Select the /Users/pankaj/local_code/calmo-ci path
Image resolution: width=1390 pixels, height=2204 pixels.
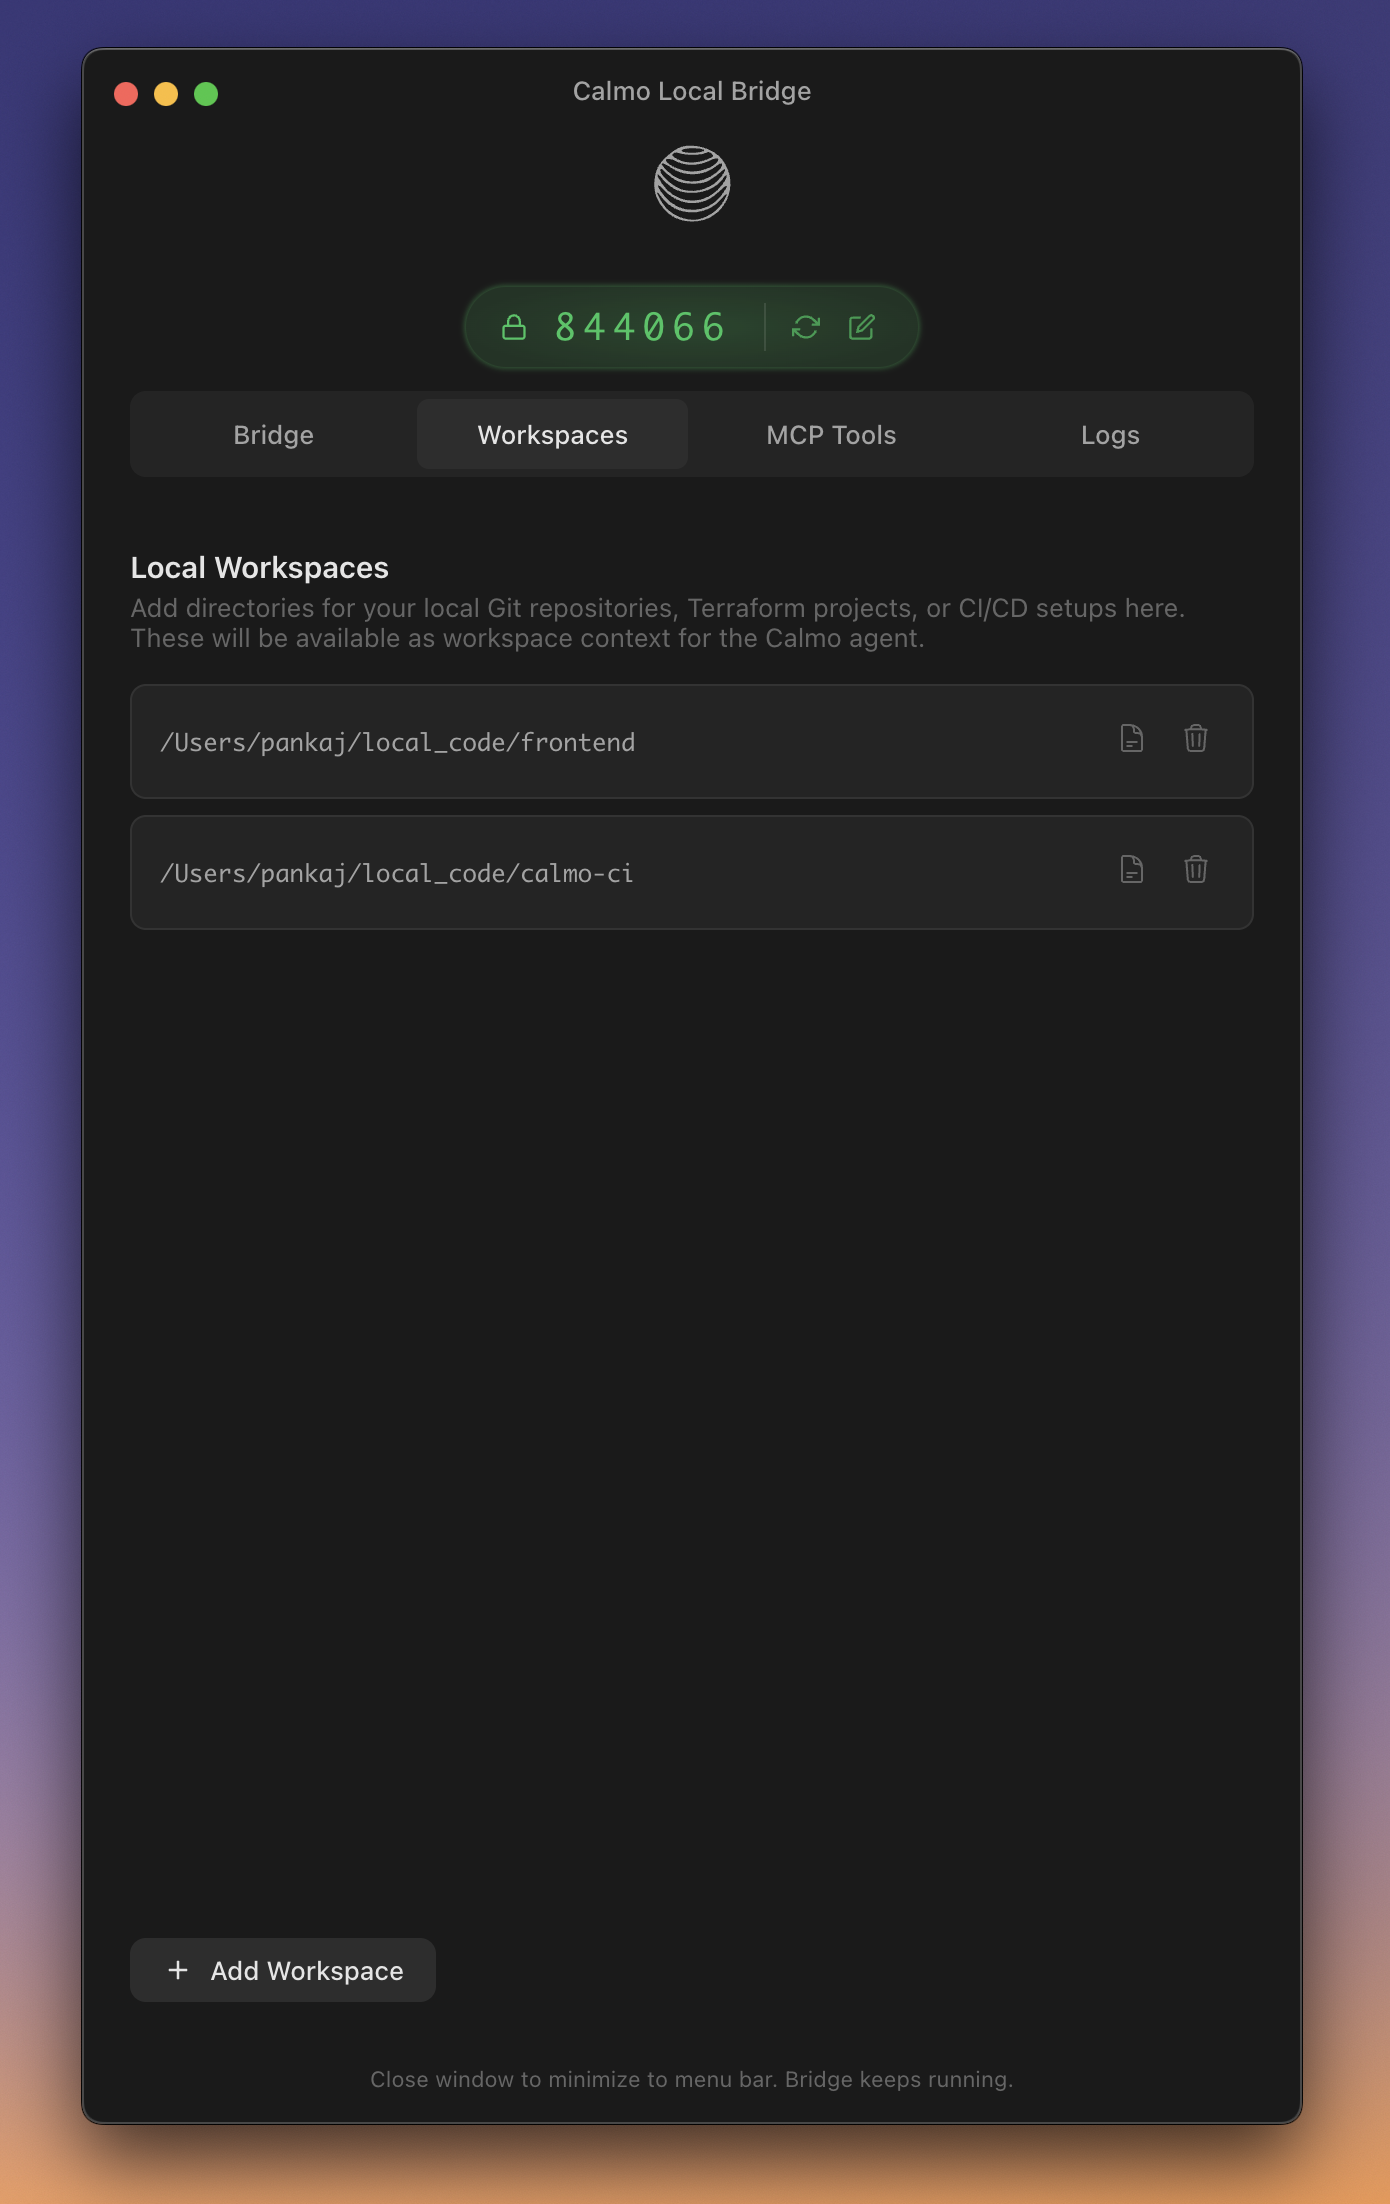click(397, 874)
